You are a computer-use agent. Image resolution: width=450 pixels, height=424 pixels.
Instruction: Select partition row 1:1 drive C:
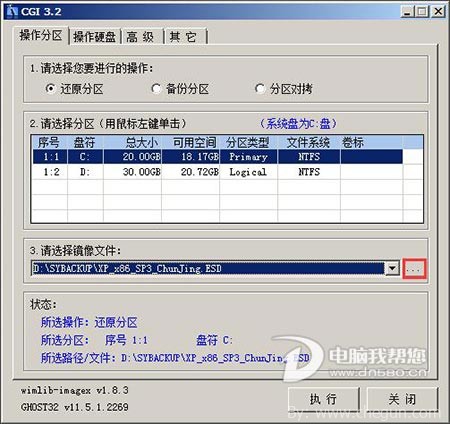218,157
